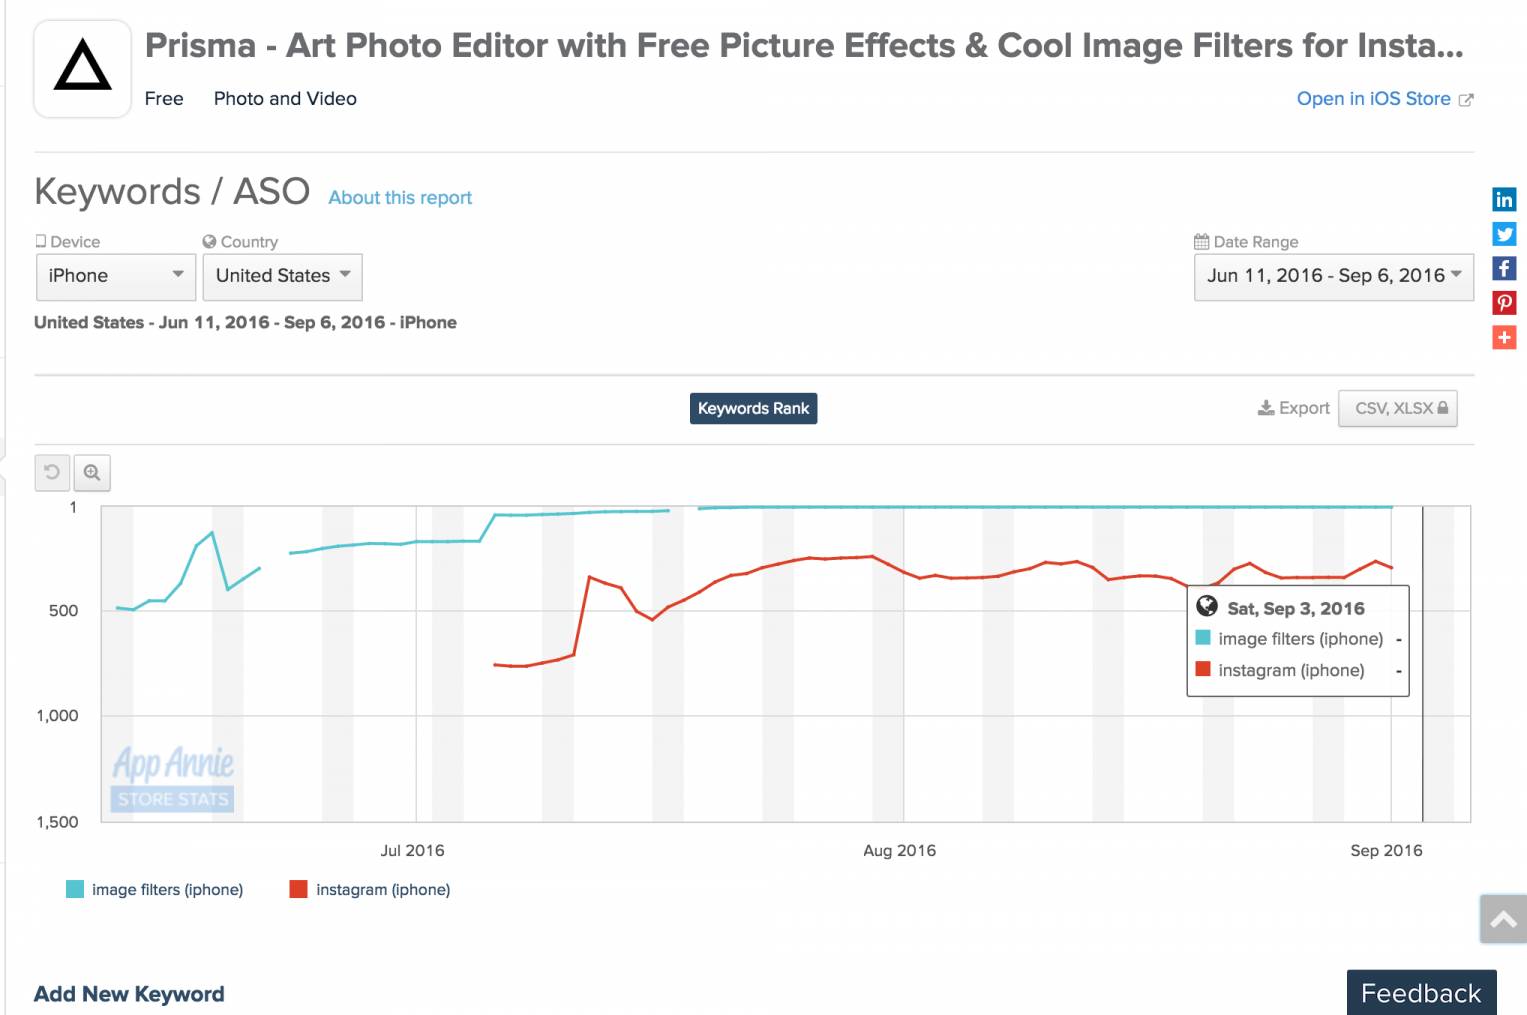Screen dimensions: 1527x1015
Task: Share report on Pinterest
Action: 1504,303
